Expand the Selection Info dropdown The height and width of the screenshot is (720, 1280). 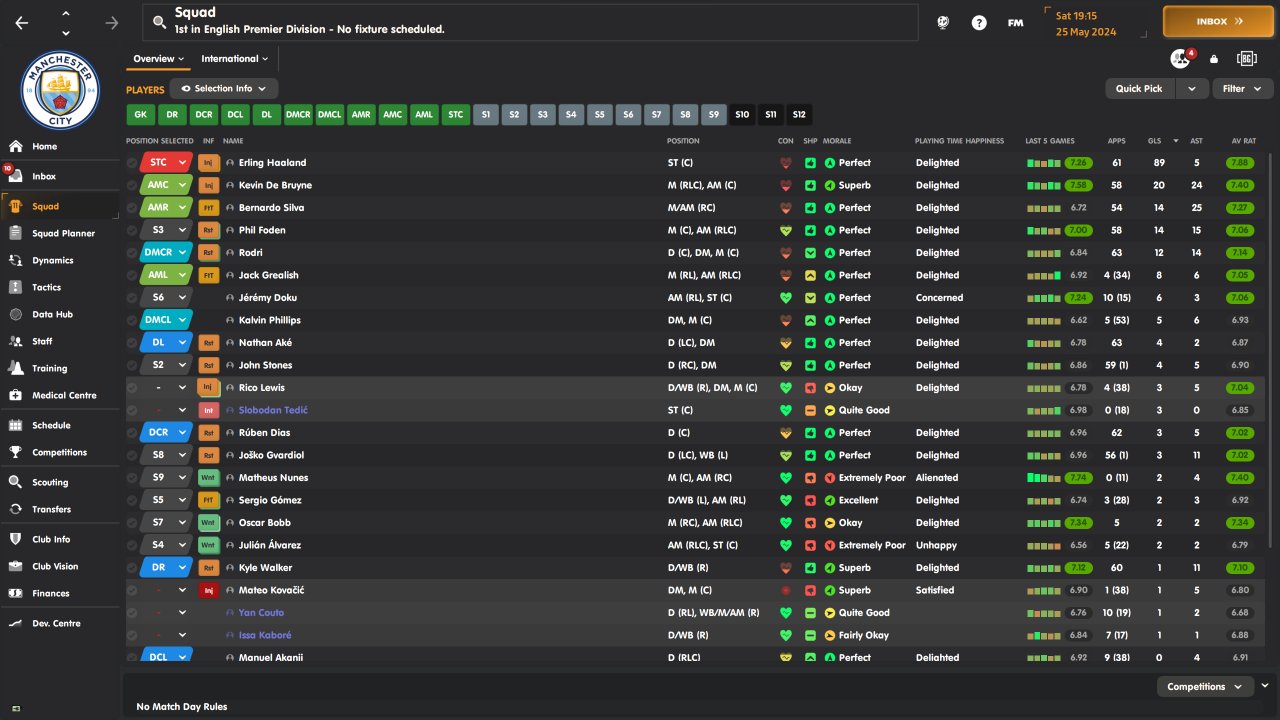224,88
